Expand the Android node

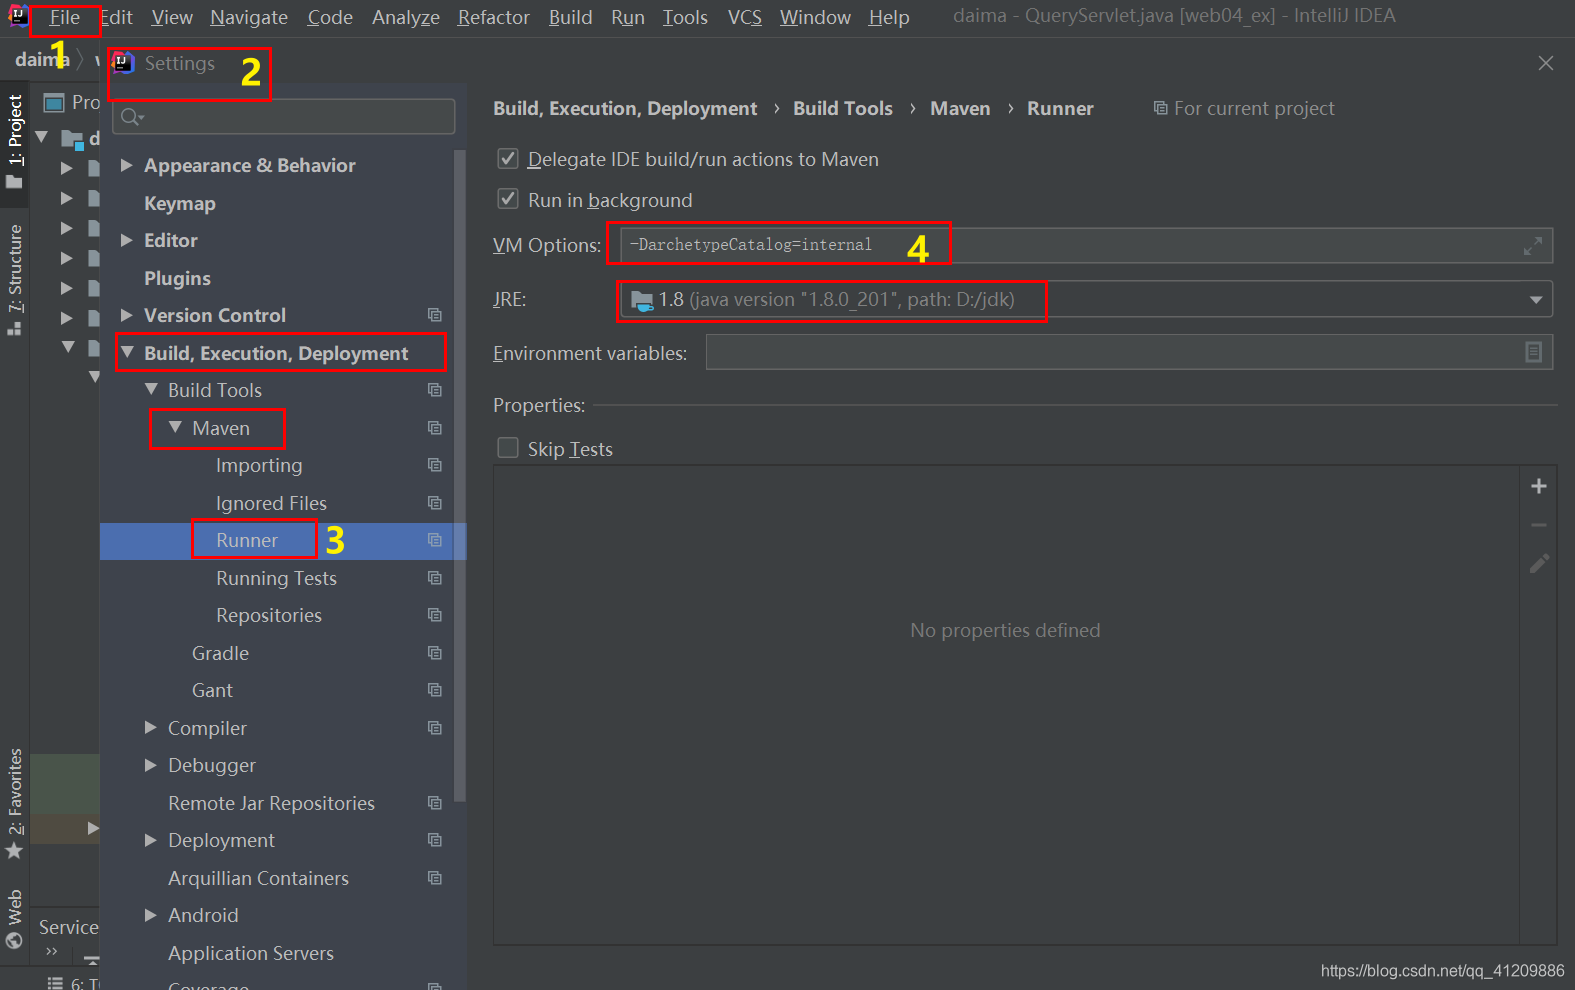[151, 915]
